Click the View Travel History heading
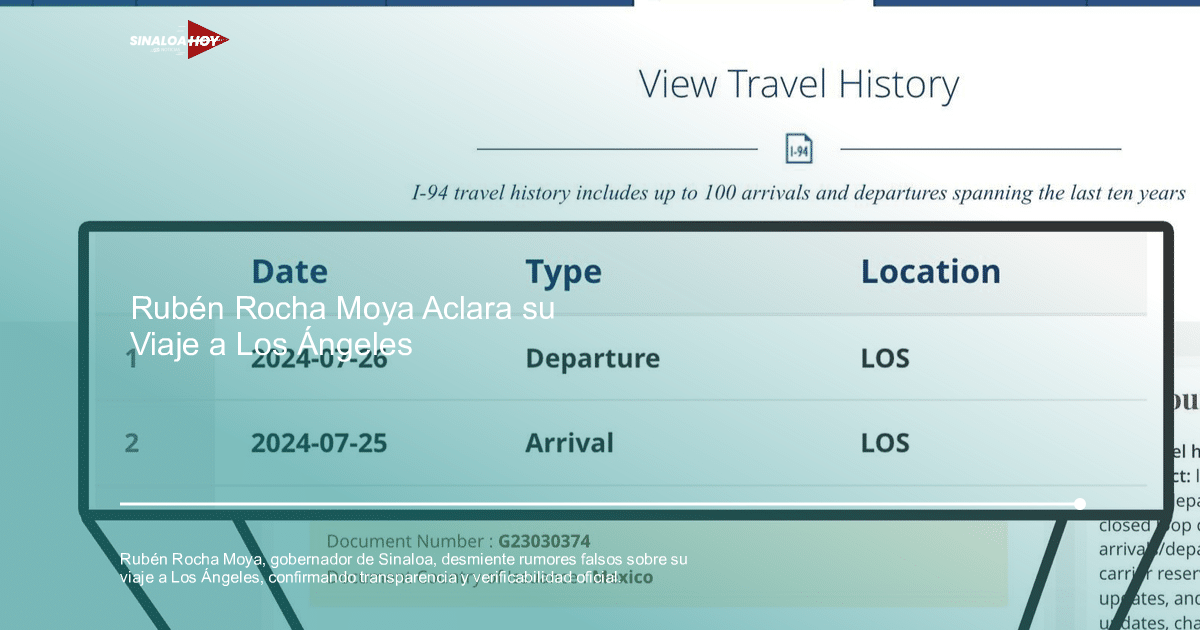Viewport: 1200px width, 630px height. (800, 84)
